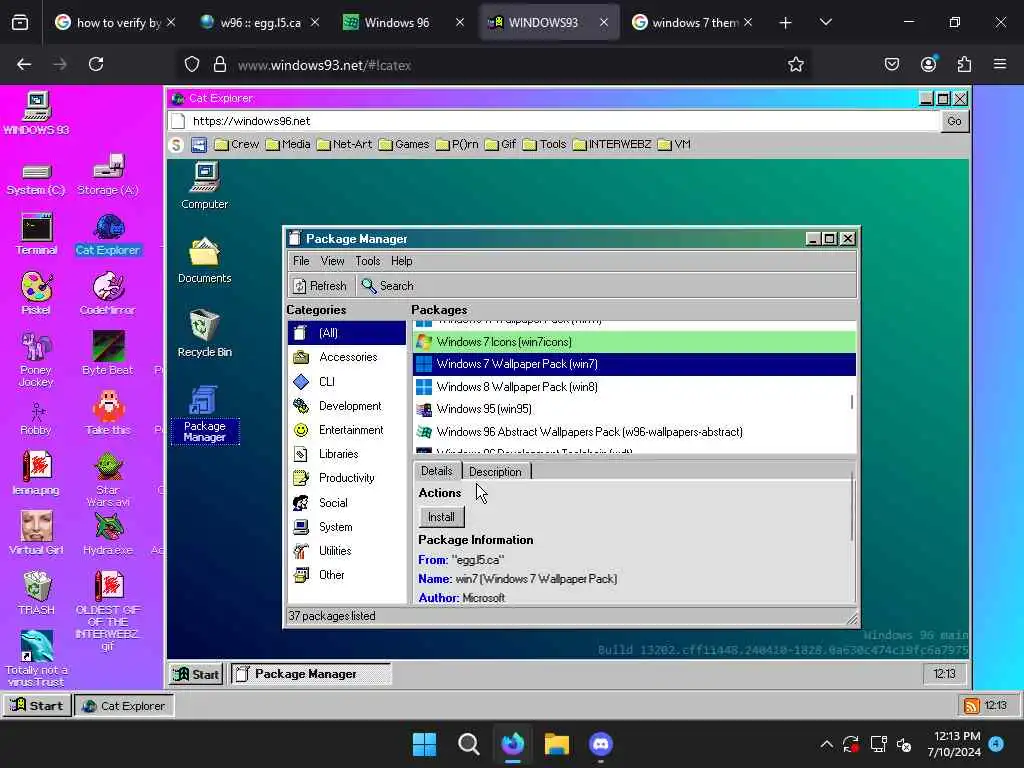1024x768 pixels.
Task: Click the Cat Explorer URL address field
Action: tap(563, 121)
